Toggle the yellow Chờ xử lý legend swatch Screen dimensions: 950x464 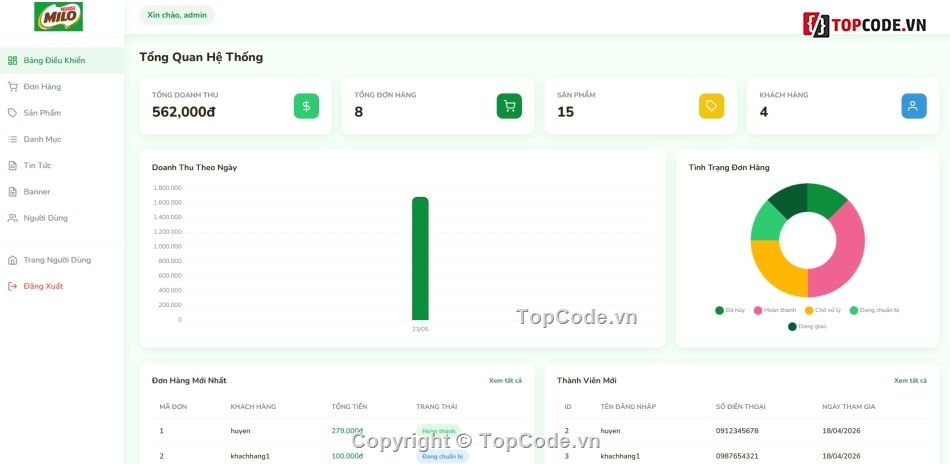[x=809, y=310]
